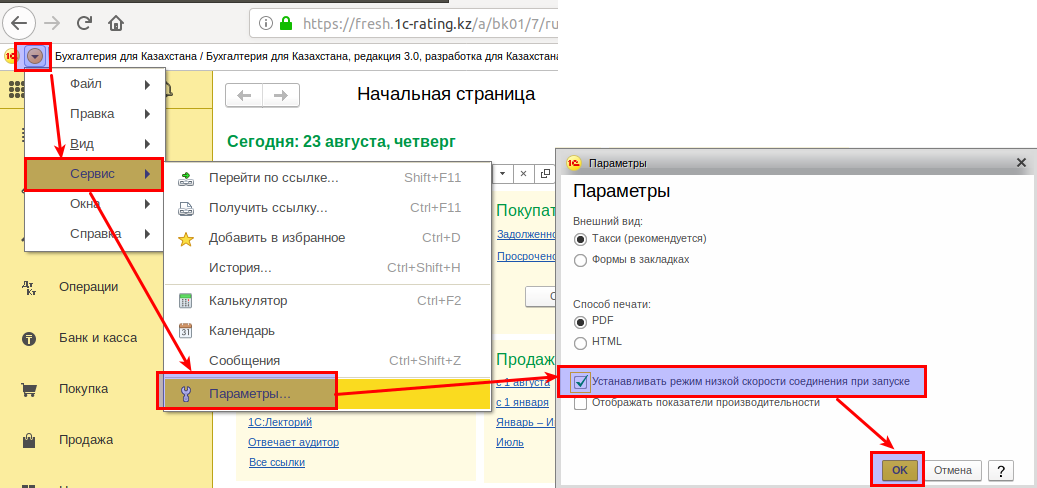Screen dimensions: 1037x488
Task: Click Перейти по ссылке menu item
Action: 273,178
